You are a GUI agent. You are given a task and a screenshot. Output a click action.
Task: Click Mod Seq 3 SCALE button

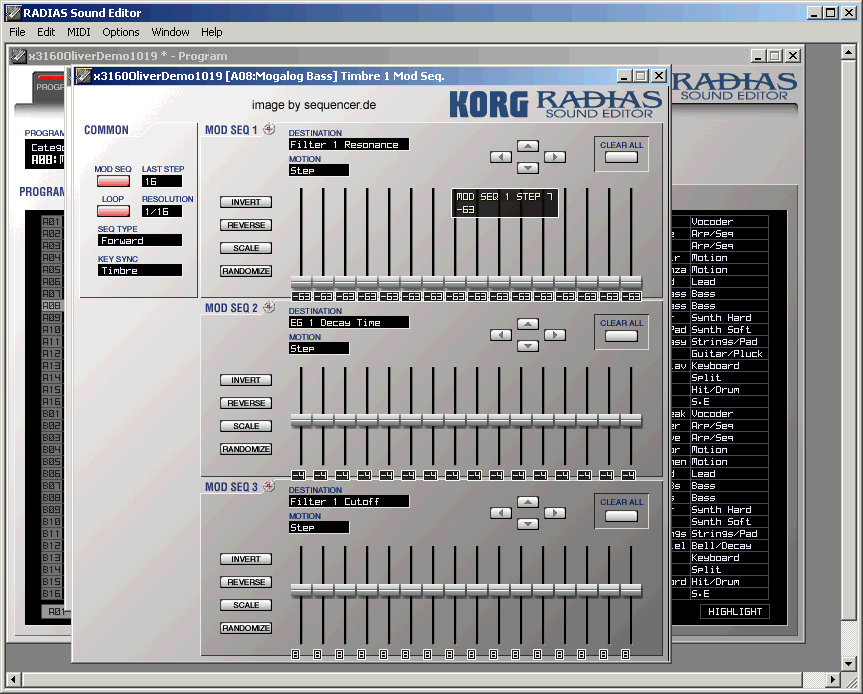246,605
